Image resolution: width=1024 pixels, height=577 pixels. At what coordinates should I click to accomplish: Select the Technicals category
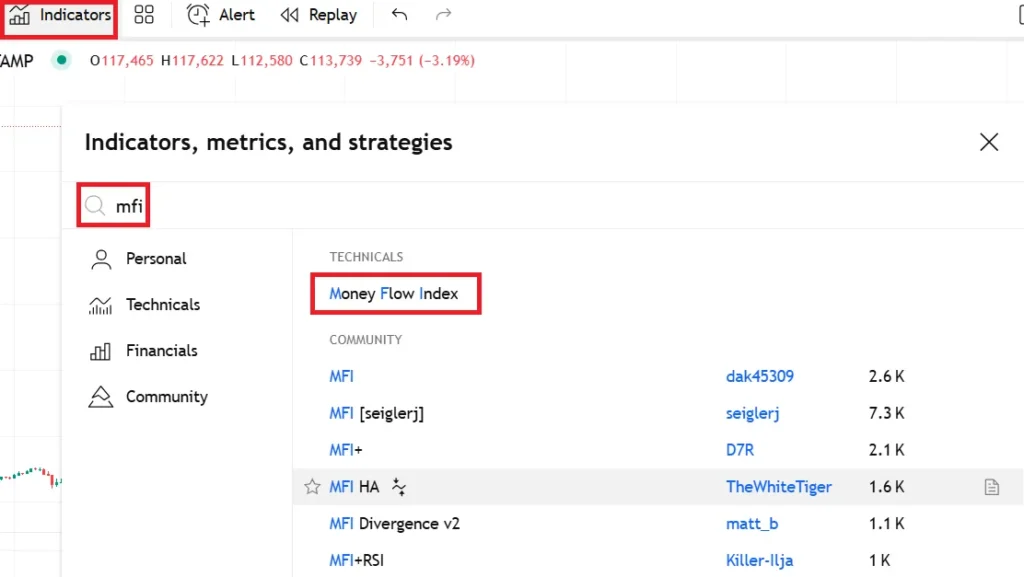click(x=162, y=305)
